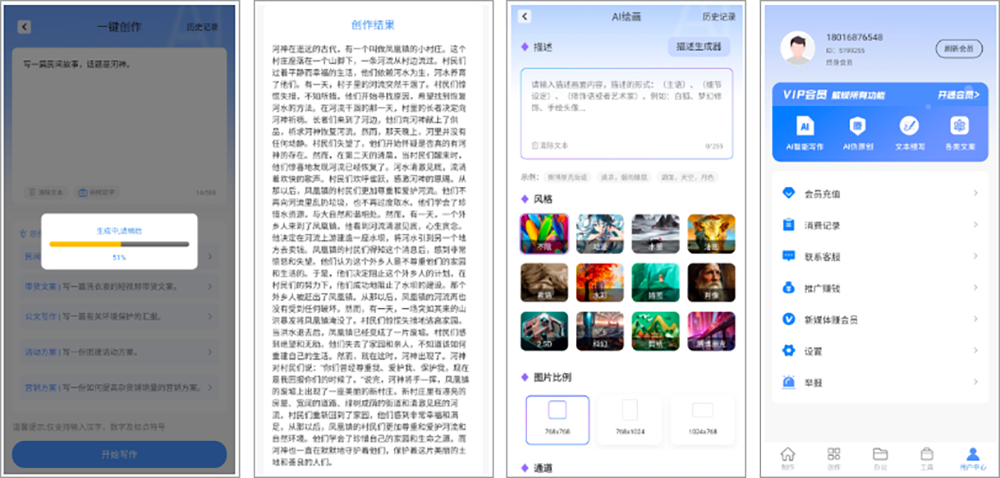Open the 工具 briefcase tab in bottom bar
The width and height of the screenshot is (1000, 478).
click(927, 458)
